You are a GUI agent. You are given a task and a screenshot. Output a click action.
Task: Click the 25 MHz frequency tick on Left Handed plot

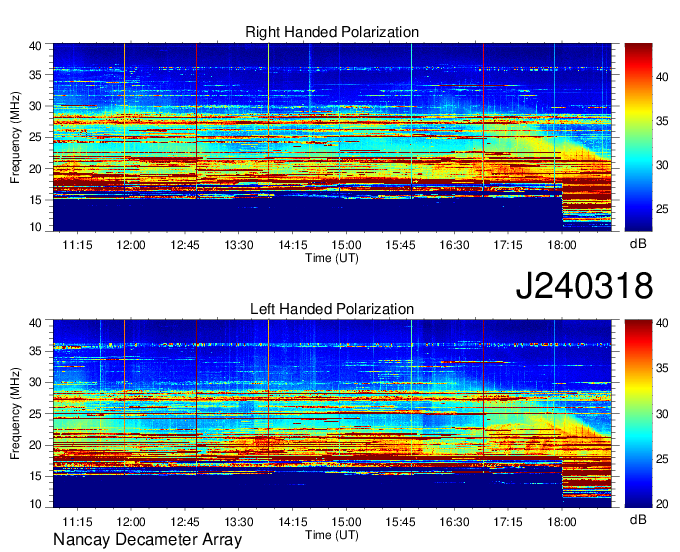tap(35, 414)
